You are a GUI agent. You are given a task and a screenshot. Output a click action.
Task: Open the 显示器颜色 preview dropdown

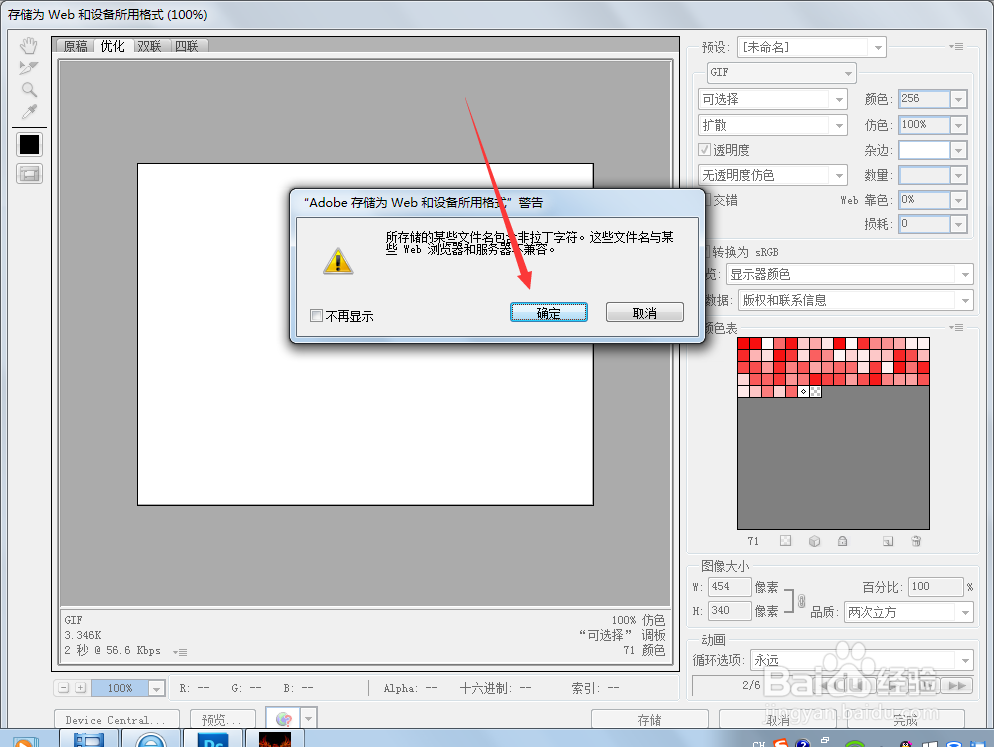click(x=849, y=274)
